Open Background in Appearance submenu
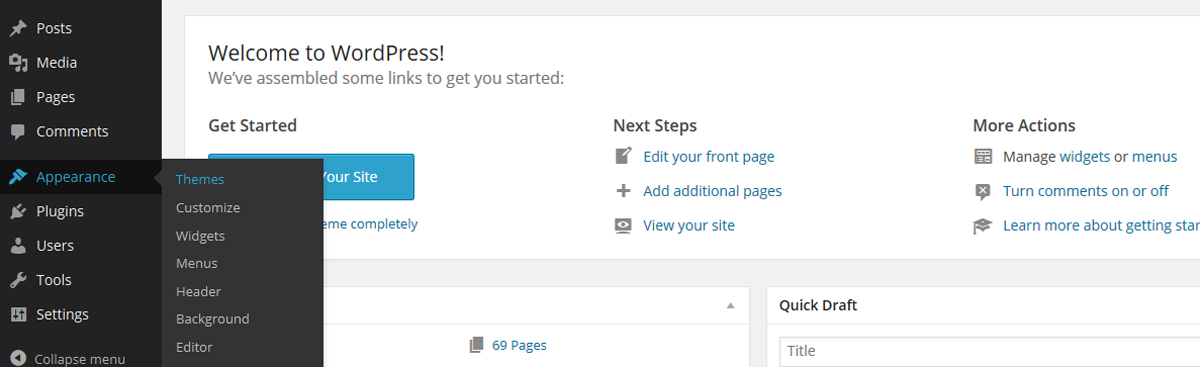The height and width of the screenshot is (367, 1200). click(x=212, y=319)
